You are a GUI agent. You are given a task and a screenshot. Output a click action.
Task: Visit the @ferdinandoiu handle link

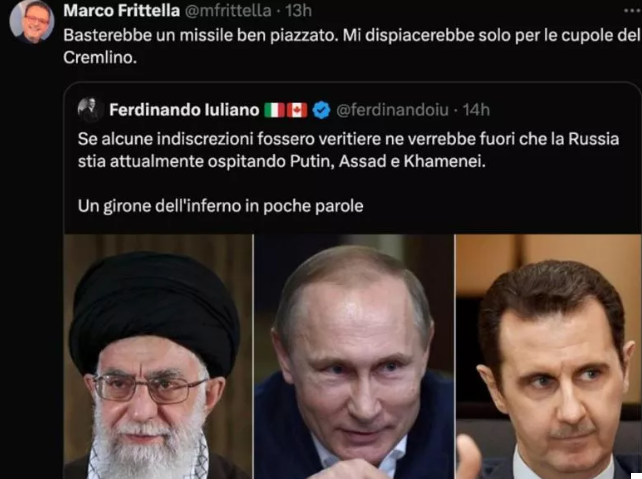392,110
